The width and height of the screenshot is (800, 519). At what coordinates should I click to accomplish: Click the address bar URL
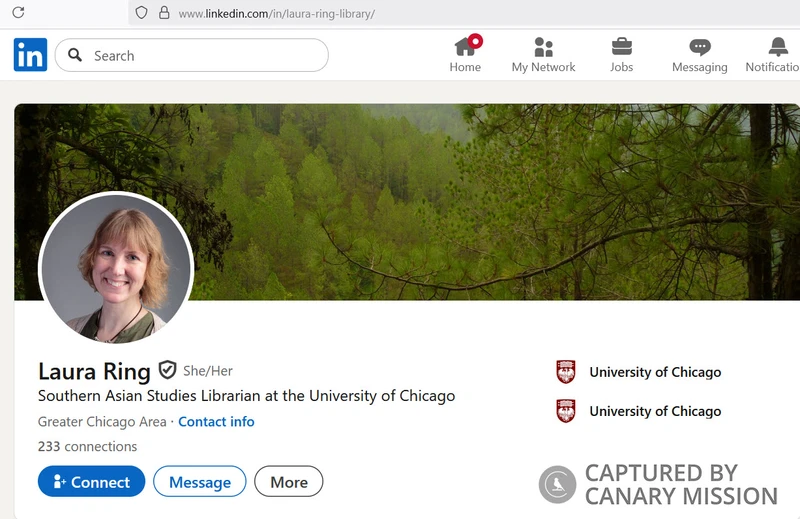point(277,14)
